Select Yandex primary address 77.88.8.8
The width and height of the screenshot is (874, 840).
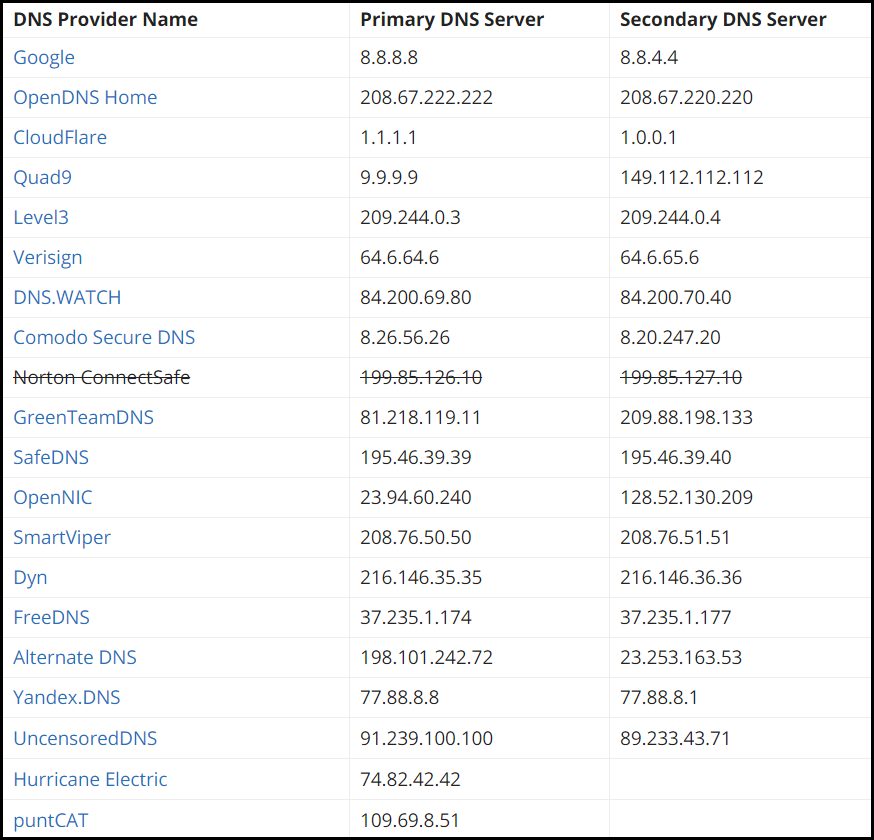(400, 698)
